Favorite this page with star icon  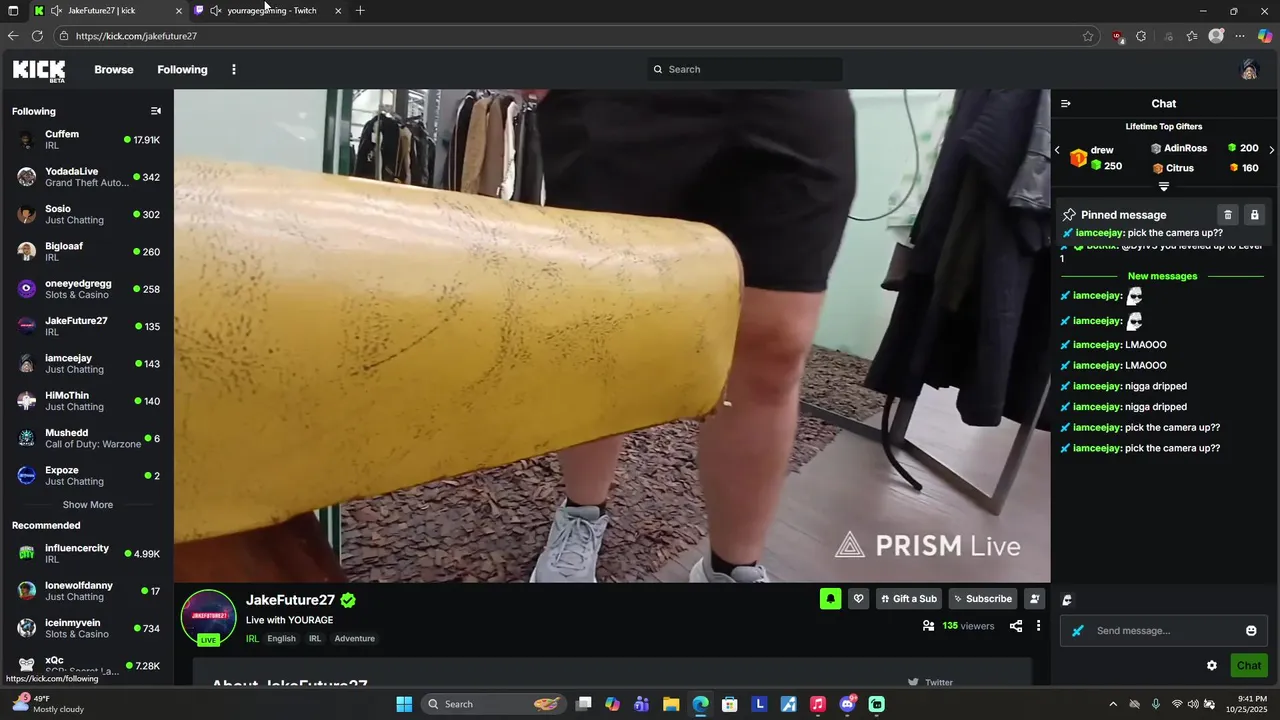point(1088,36)
